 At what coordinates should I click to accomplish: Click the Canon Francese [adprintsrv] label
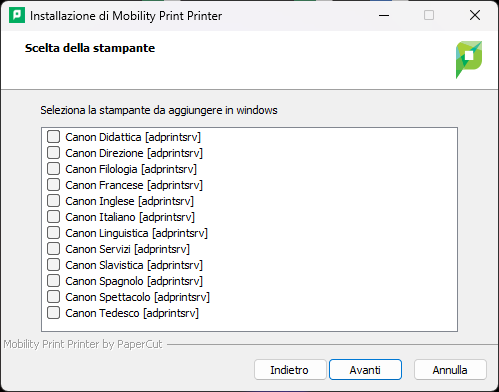click(x=134, y=185)
